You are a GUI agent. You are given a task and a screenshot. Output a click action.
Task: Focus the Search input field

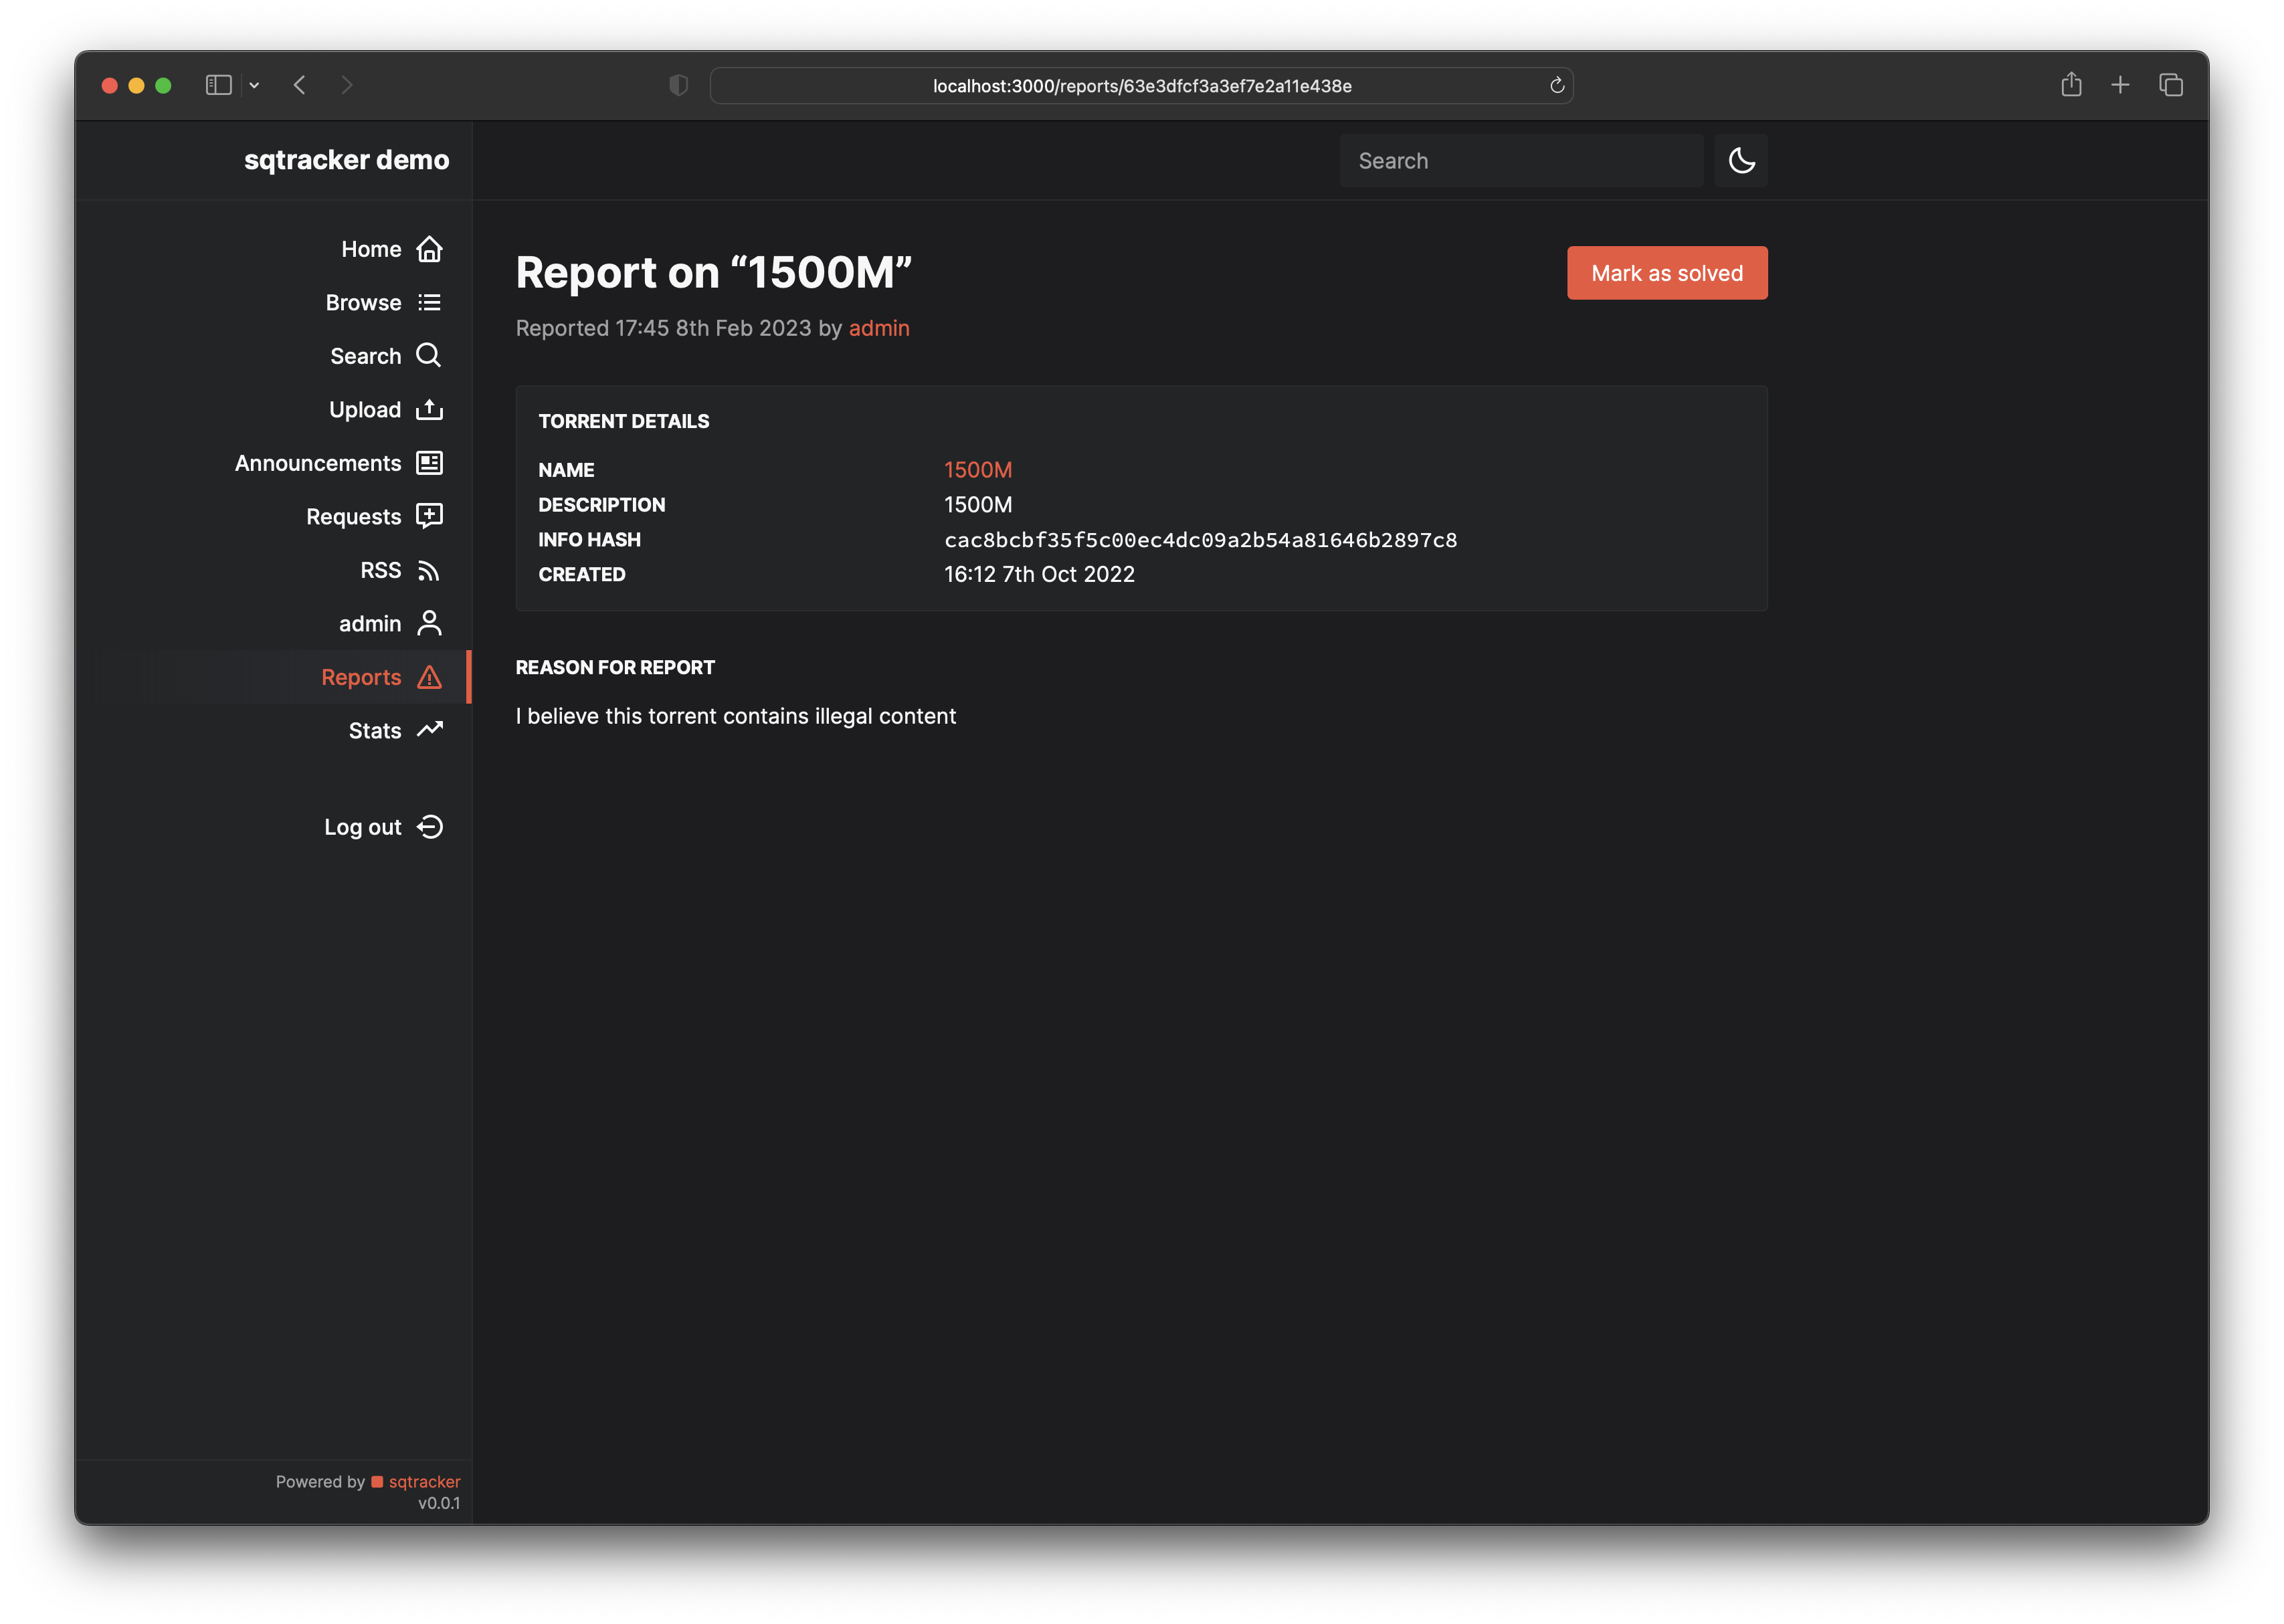[x=1520, y=161]
